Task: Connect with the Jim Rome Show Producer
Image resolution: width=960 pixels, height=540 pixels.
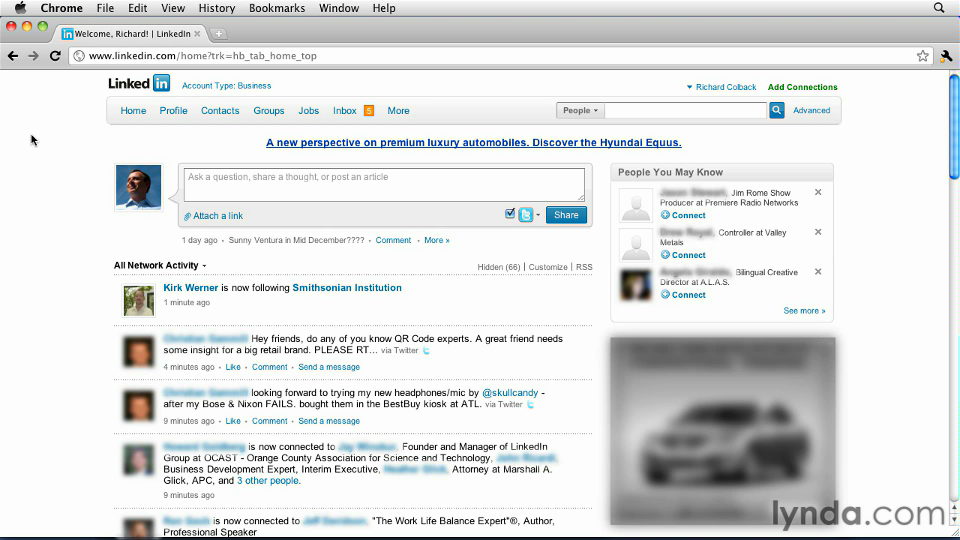Action: (x=683, y=215)
